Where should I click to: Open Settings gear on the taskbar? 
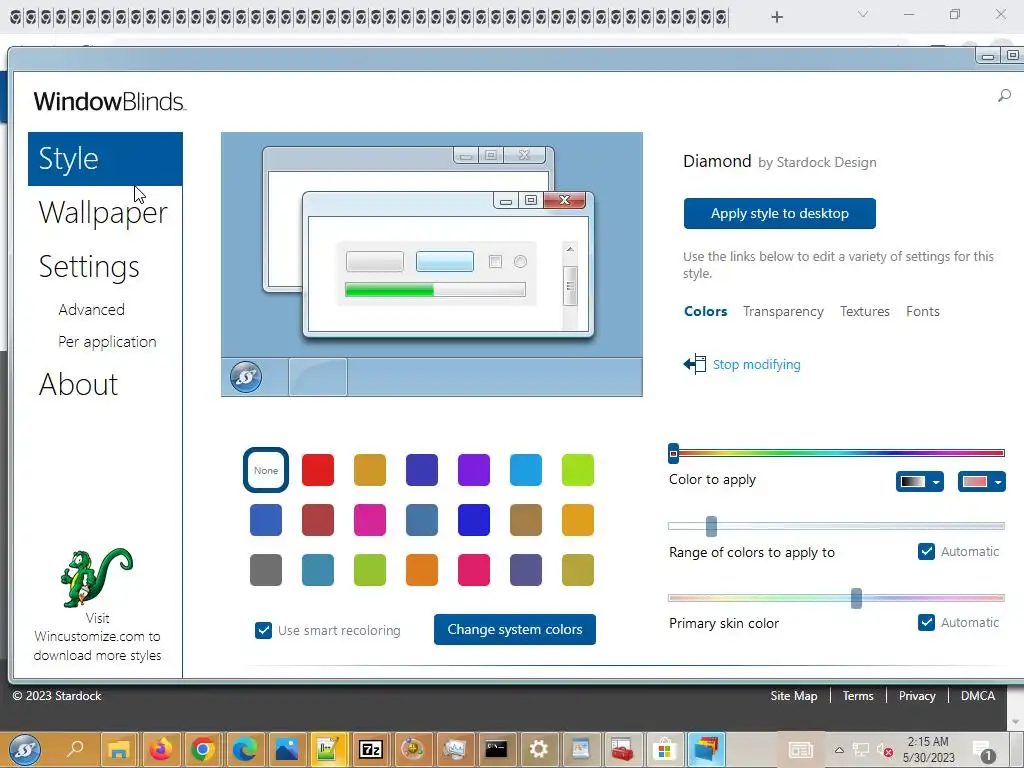pos(539,750)
